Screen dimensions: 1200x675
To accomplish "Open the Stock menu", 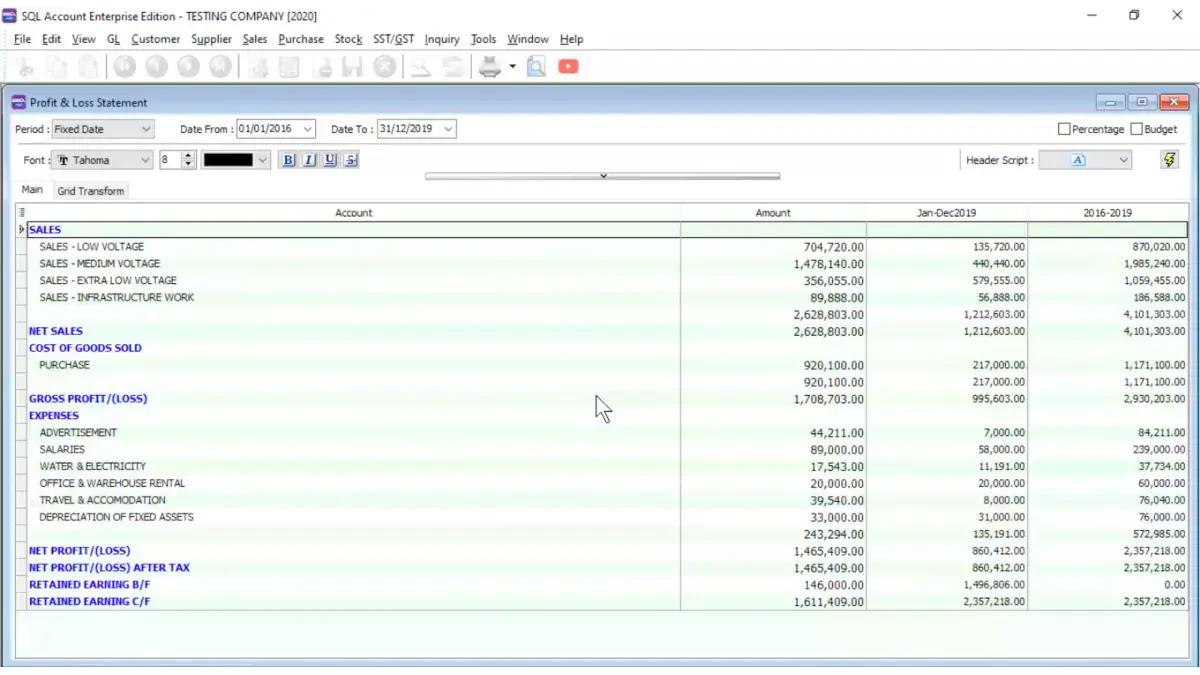I will [348, 39].
